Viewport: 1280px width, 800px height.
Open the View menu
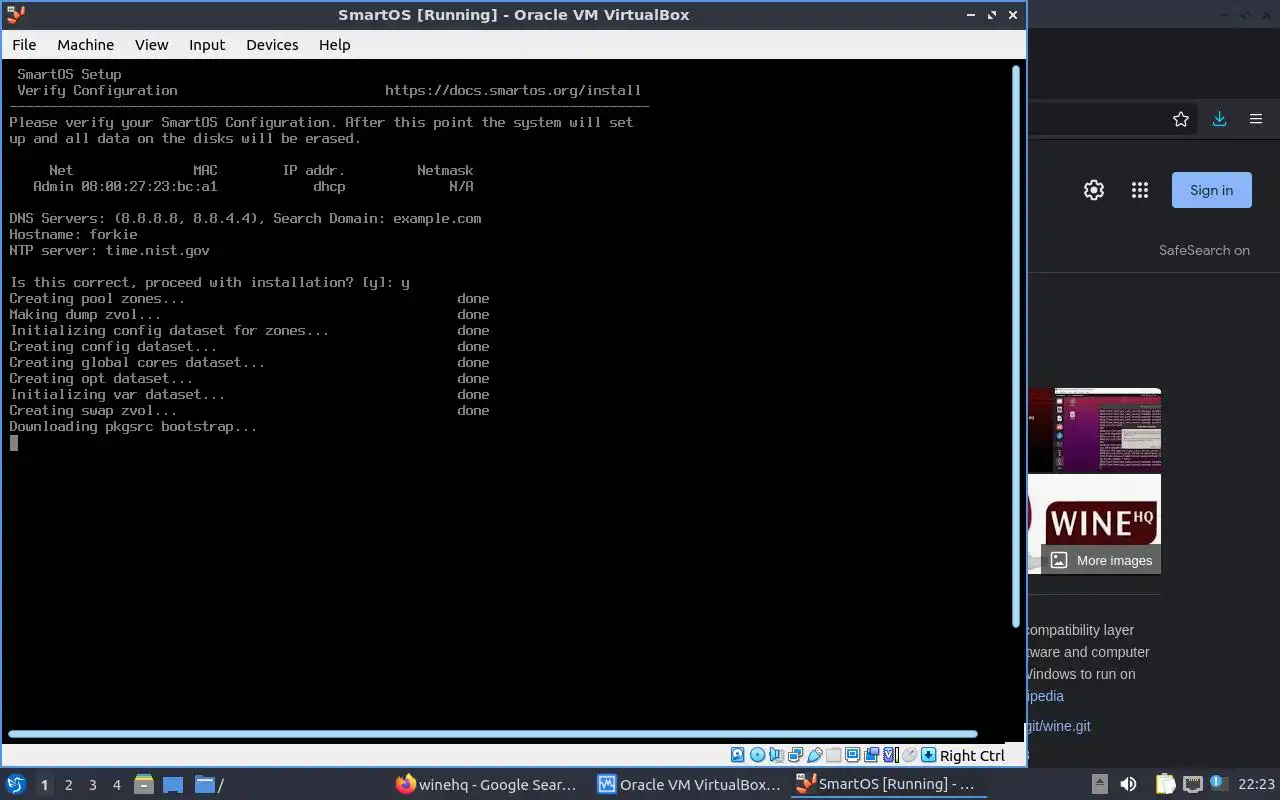click(x=152, y=44)
